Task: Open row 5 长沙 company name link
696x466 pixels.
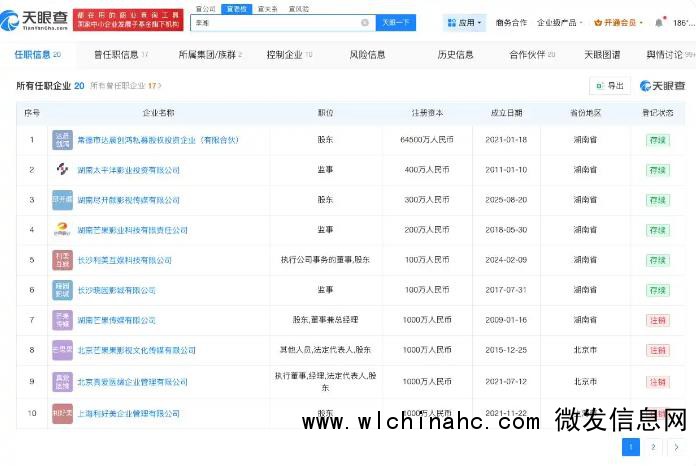Action: pyautogui.click(x=124, y=260)
